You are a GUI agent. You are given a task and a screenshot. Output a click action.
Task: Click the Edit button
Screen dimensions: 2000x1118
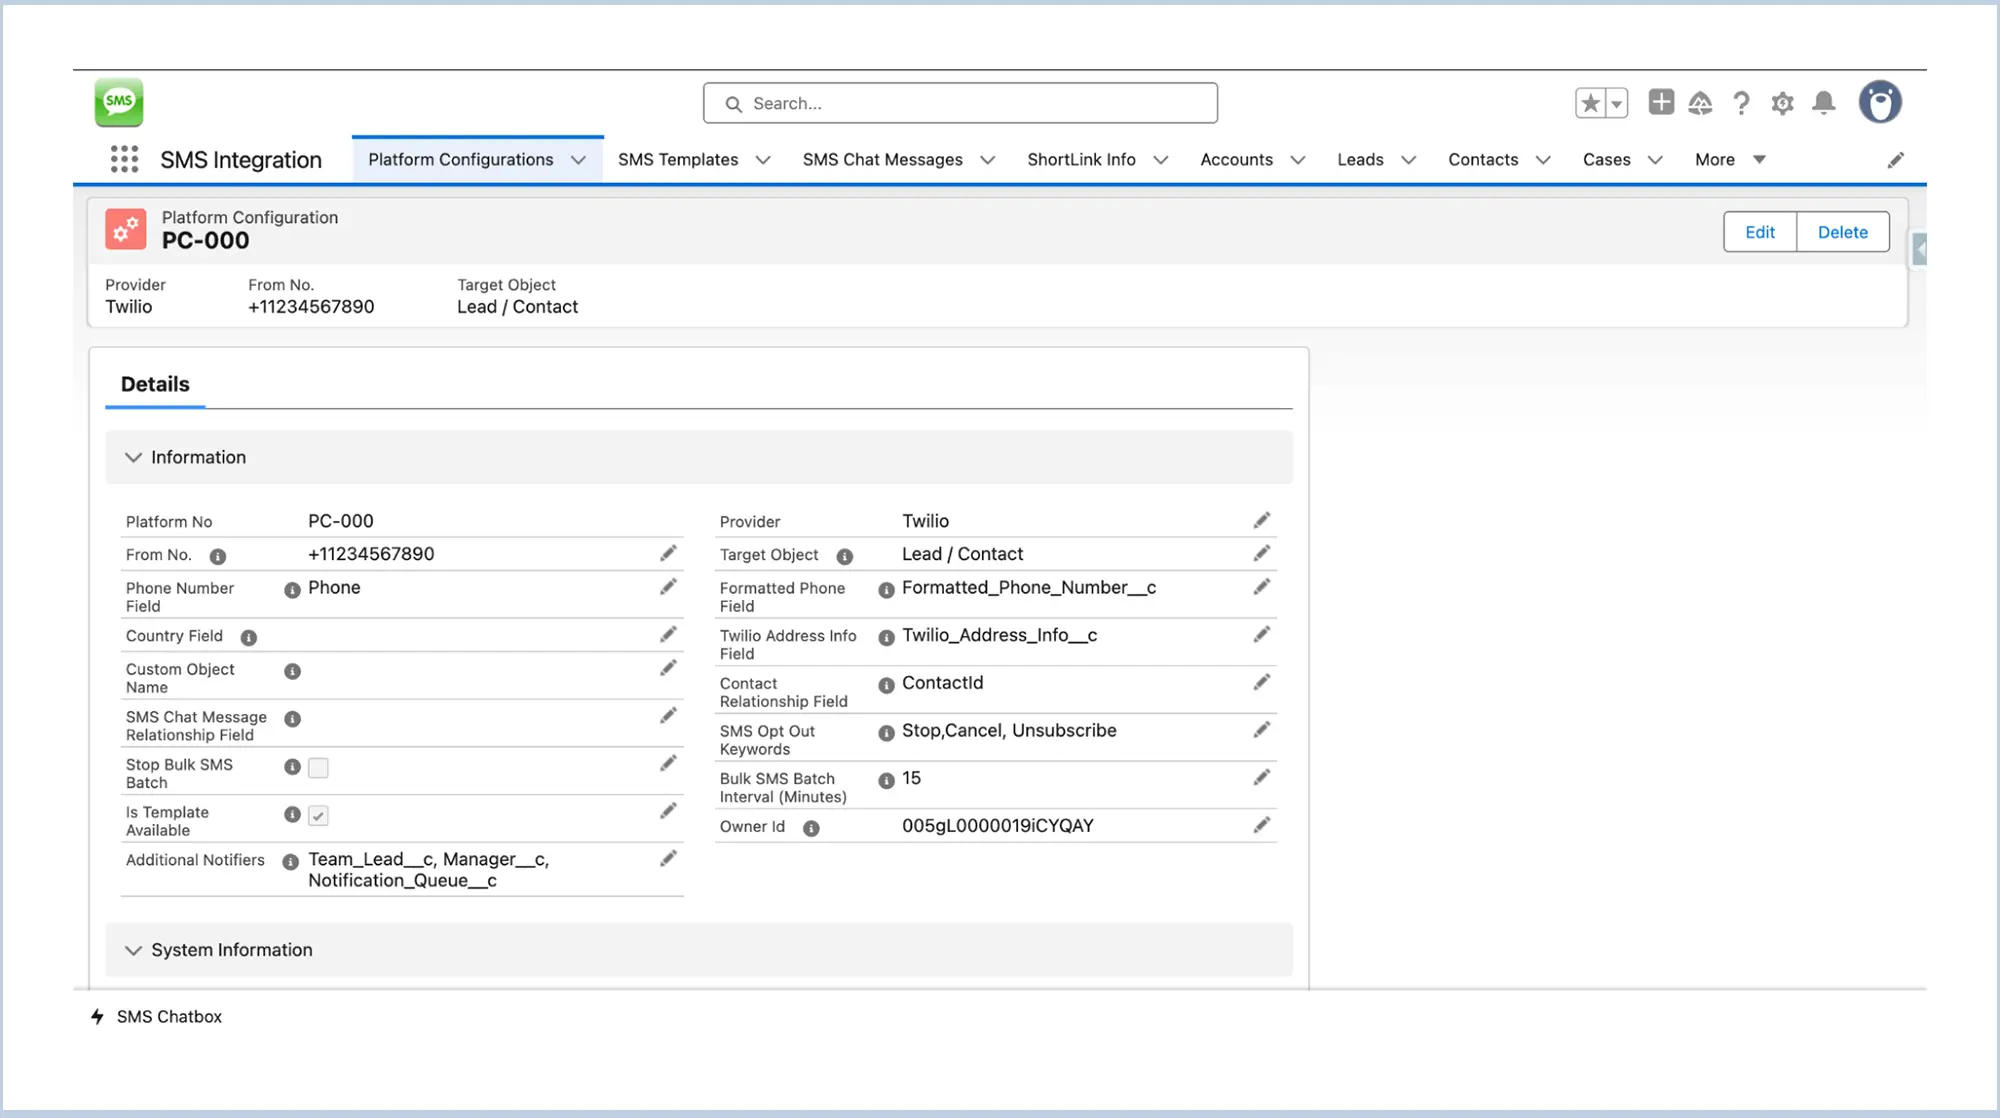tap(1760, 232)
